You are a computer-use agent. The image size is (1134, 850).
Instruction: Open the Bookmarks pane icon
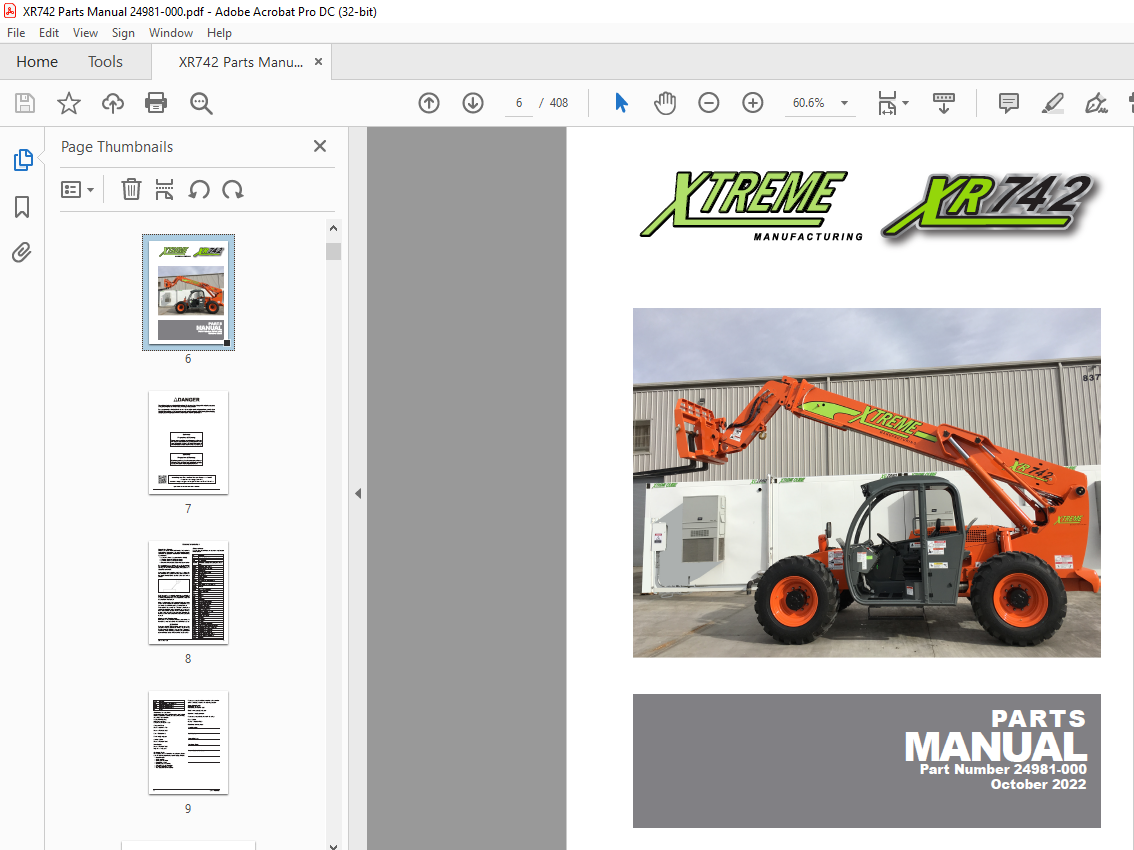pyautogui.click(x=22, y=207)
